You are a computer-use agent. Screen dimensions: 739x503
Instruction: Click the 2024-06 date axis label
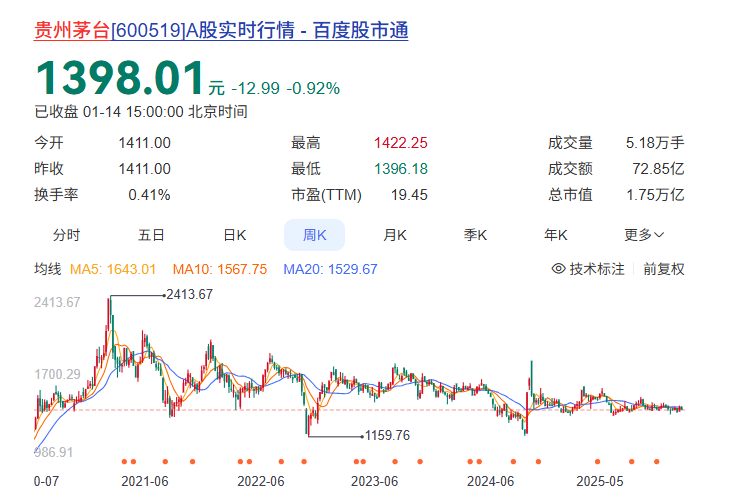pyautogui.click(x=491, y=481)
